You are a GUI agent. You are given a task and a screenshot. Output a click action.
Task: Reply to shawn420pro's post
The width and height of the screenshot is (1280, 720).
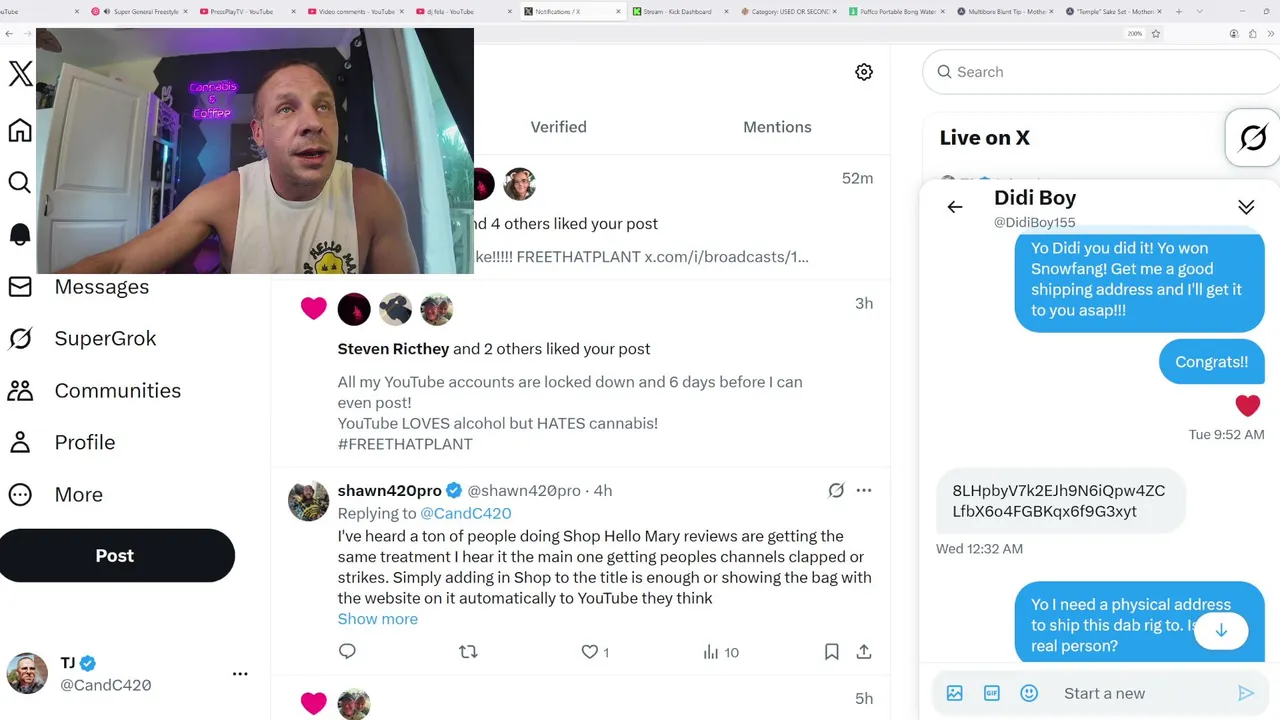pyautogui.click(x=347, y=652)
